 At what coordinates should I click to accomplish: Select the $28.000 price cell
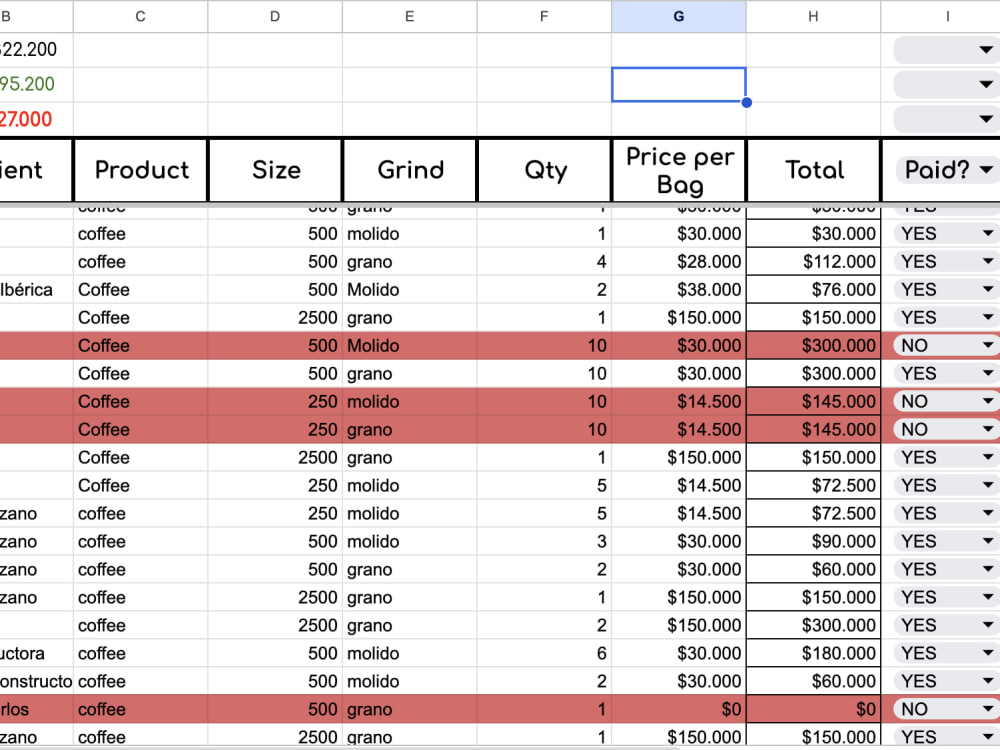point(679,261)
